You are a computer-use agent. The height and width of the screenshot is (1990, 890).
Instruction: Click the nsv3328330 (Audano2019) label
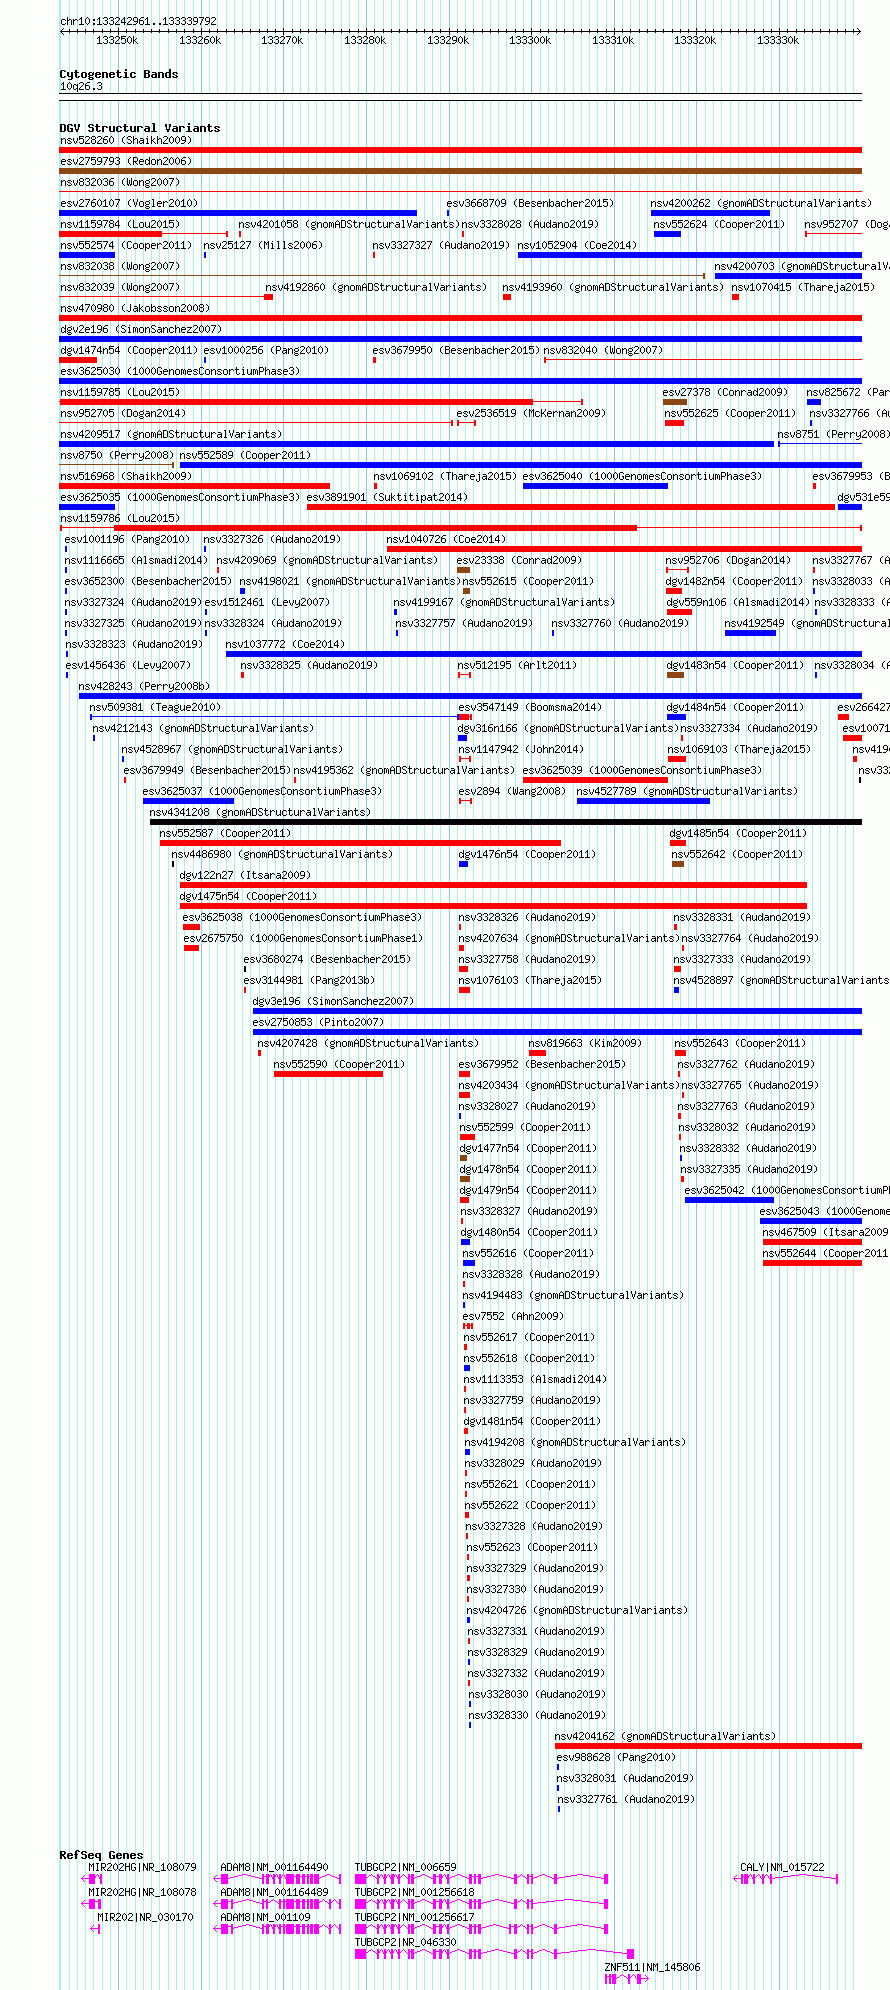[537, 1715]
